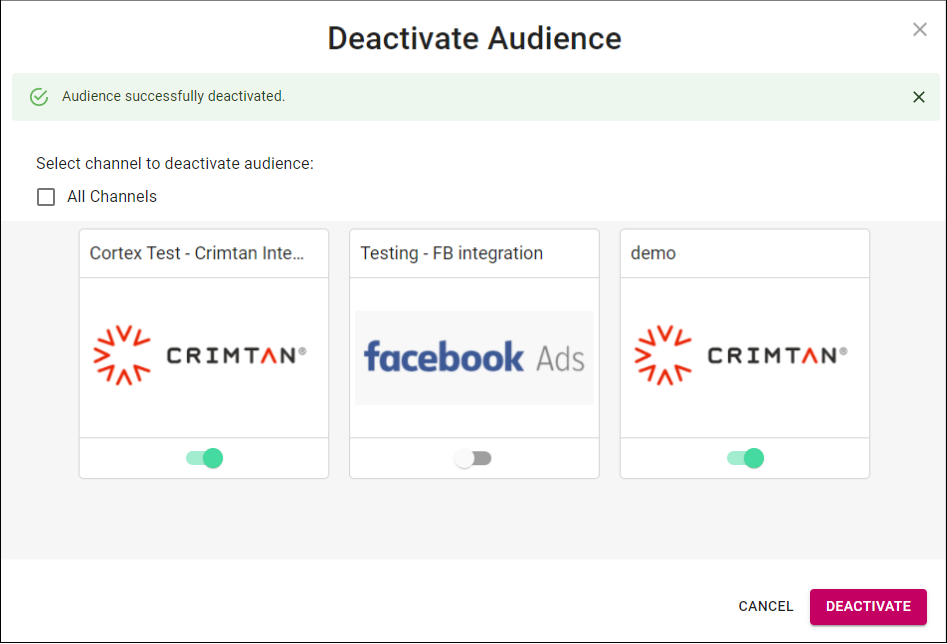Screen dimensions: 947x644
Task: Click 'Audience successfully deactivated.' message text
Action: click(173, 97)
